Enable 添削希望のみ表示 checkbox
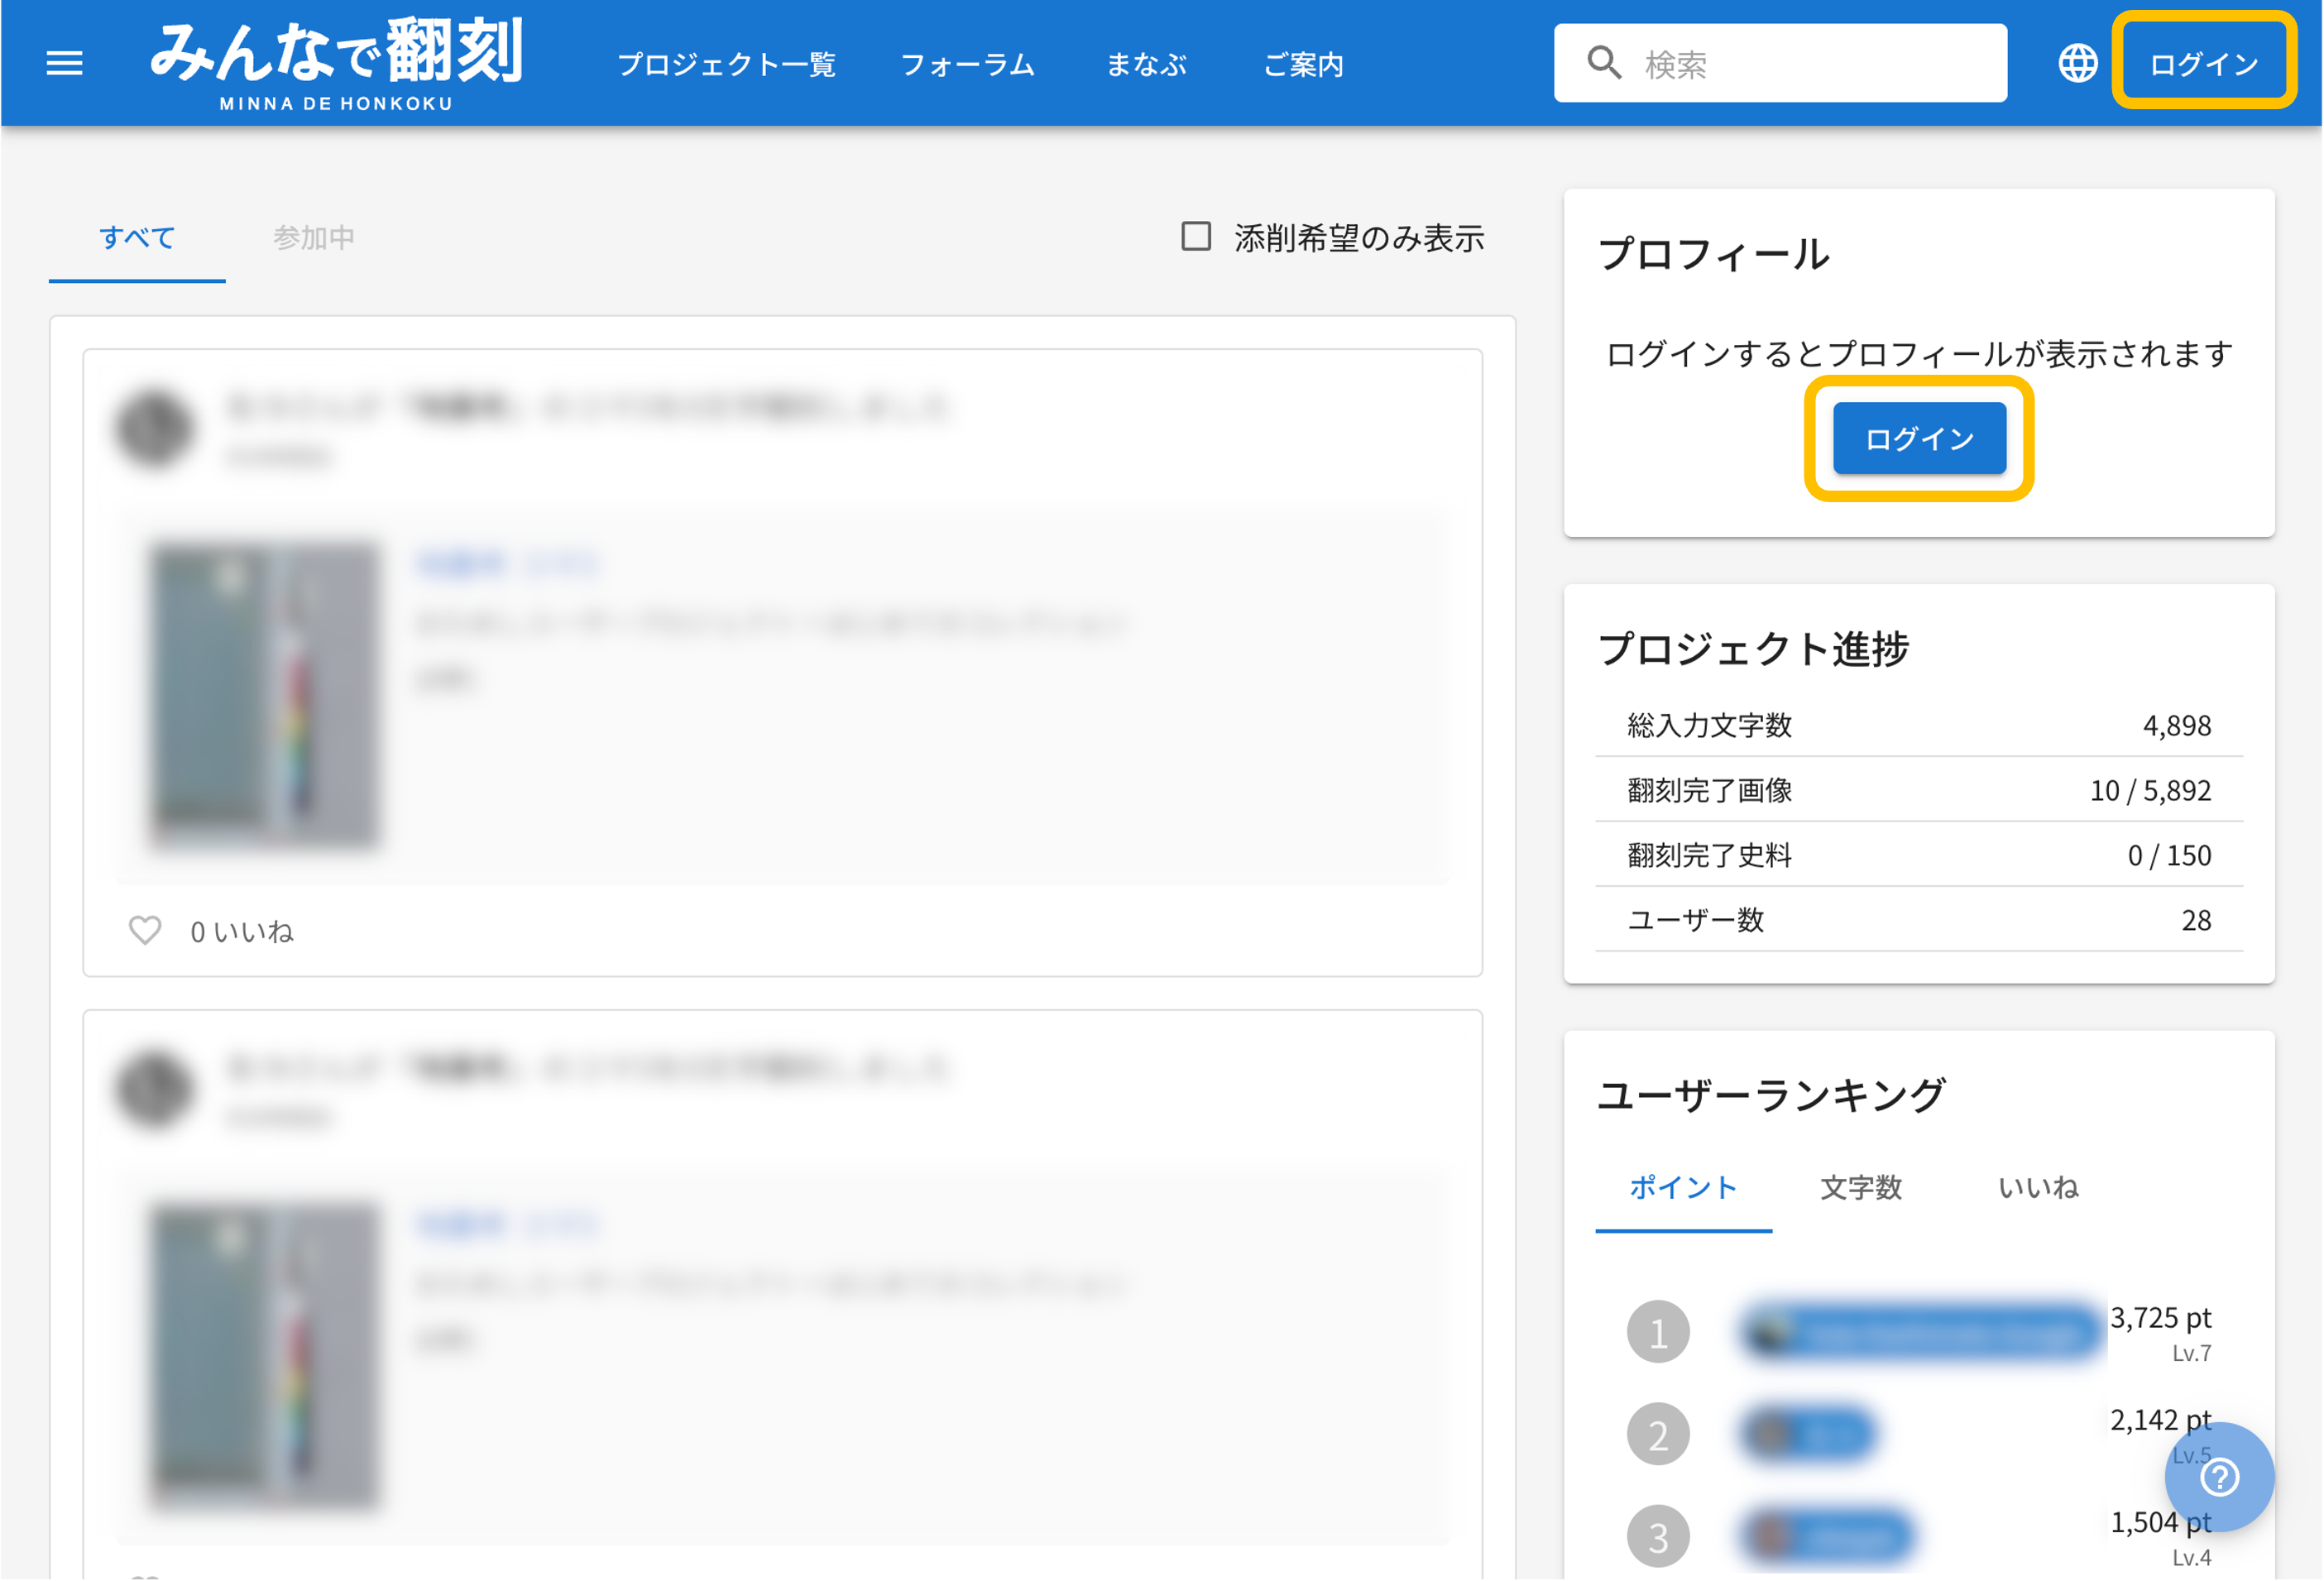This screenshot has width=2324, height=1581. (1196, 237)
